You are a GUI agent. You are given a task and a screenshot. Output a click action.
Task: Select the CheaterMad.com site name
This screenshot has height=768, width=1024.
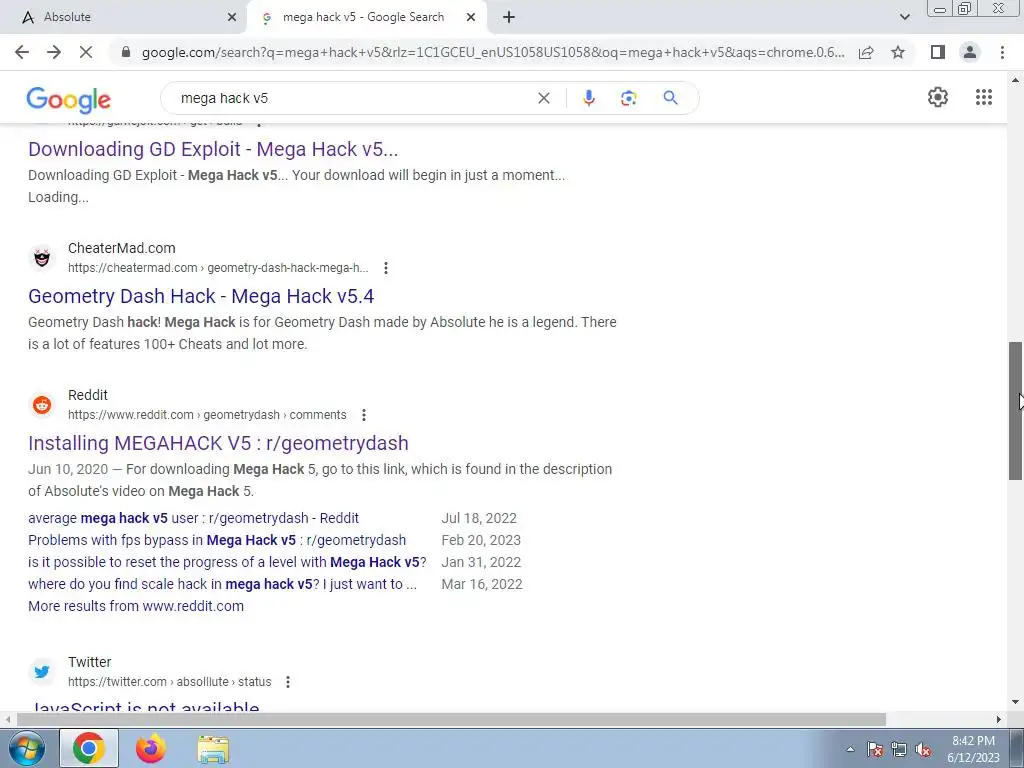tap(121, 248)
